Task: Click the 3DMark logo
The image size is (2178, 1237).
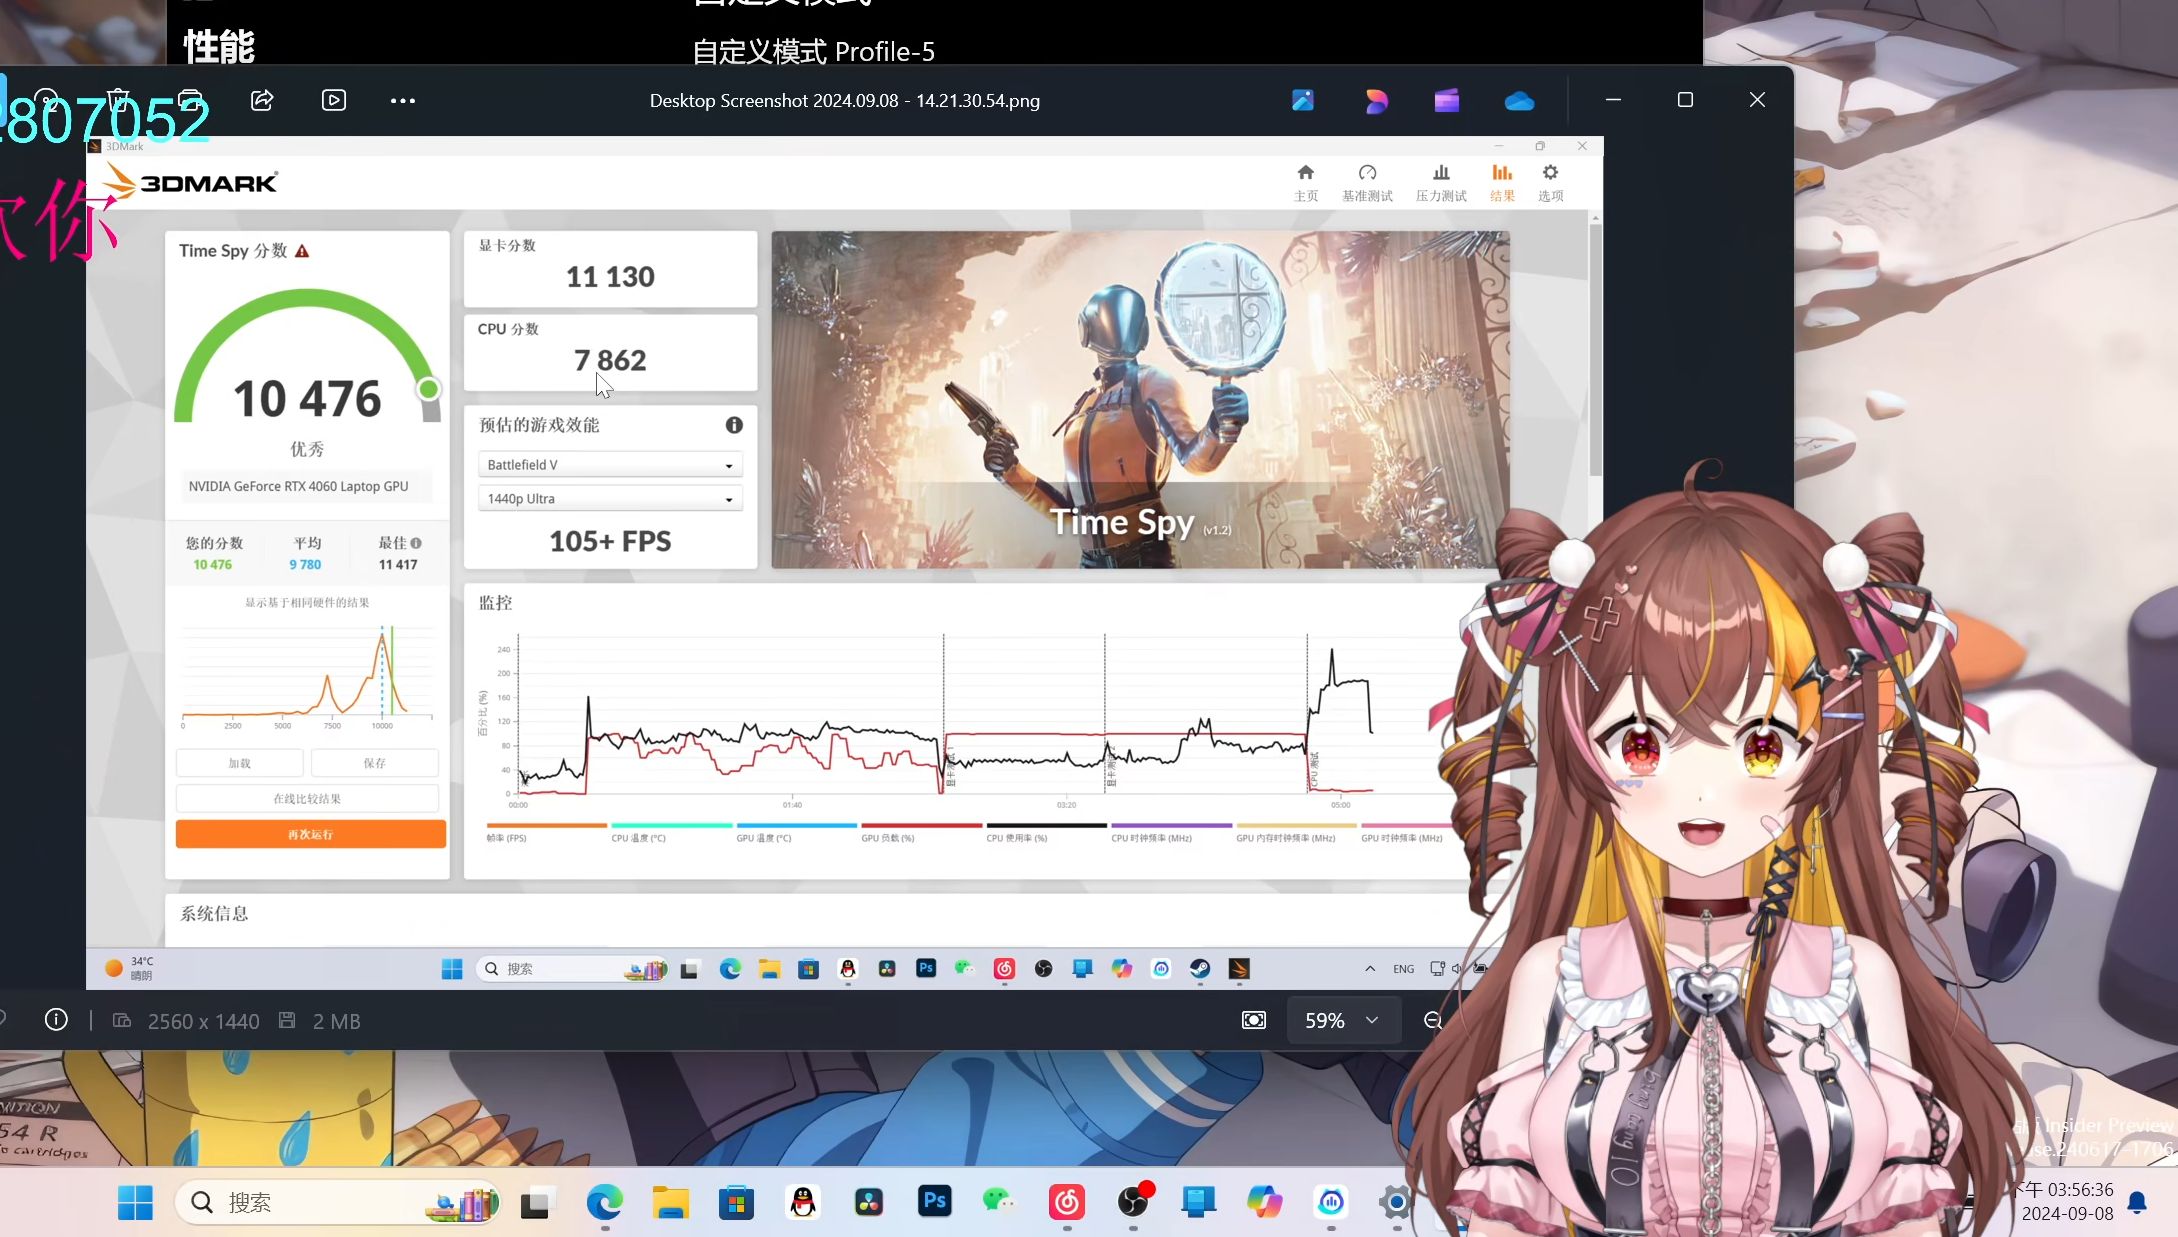Action: coord(191,183)
